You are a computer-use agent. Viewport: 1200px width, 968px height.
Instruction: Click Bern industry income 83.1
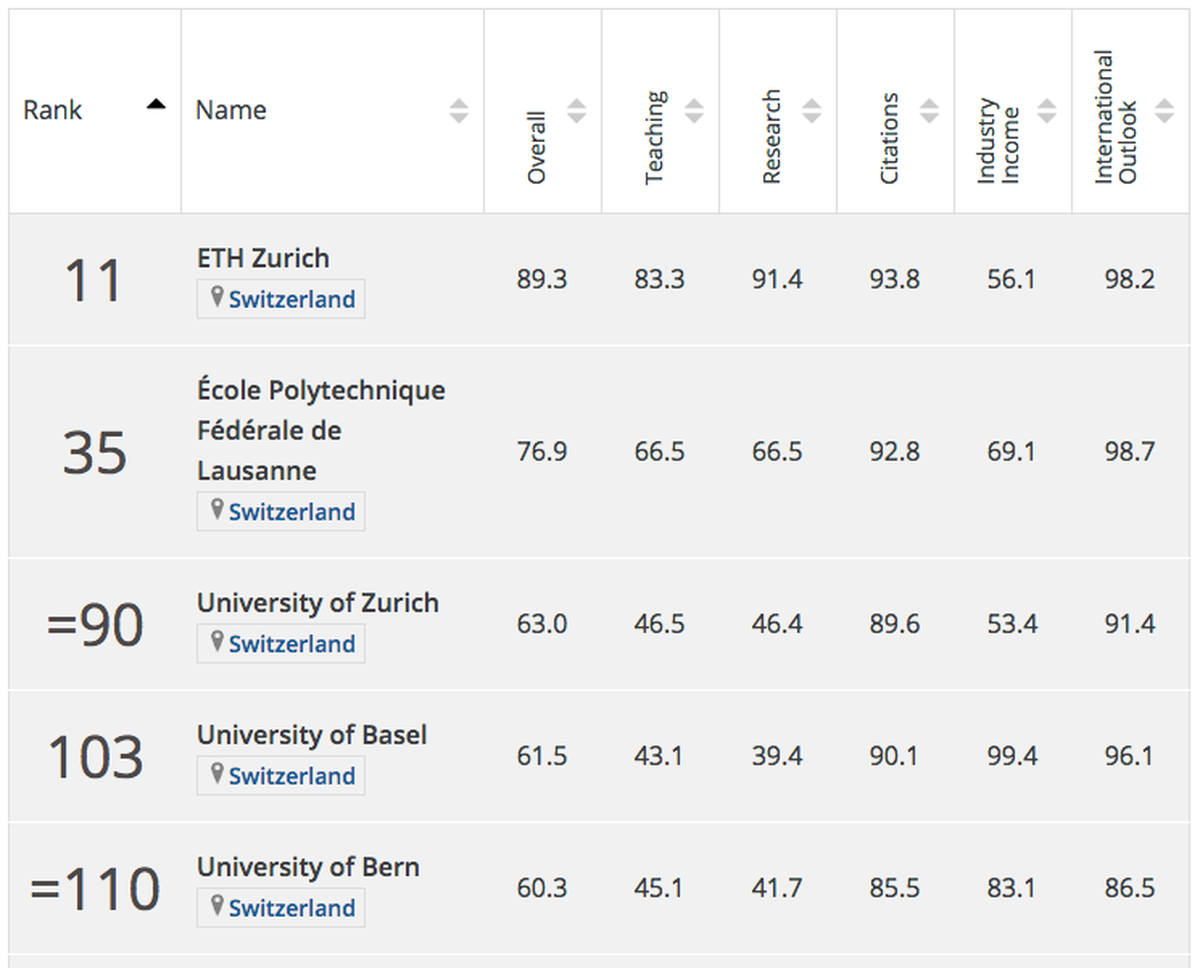(1012, 889)
